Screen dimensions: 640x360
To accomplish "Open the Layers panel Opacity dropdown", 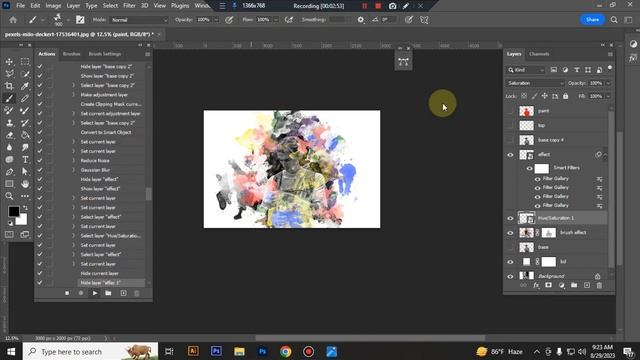I will tap(608, 83).
